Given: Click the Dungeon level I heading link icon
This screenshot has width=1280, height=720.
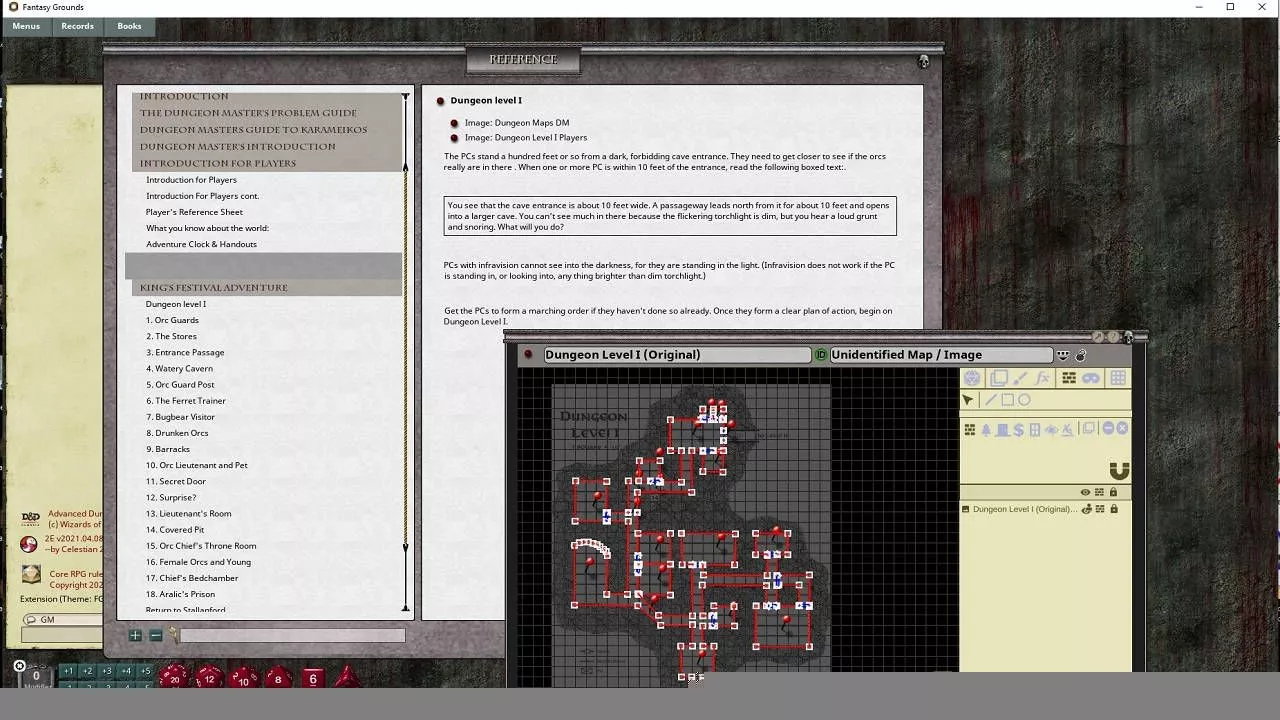Looking at the screenshot, I should [x=440, y=101].
